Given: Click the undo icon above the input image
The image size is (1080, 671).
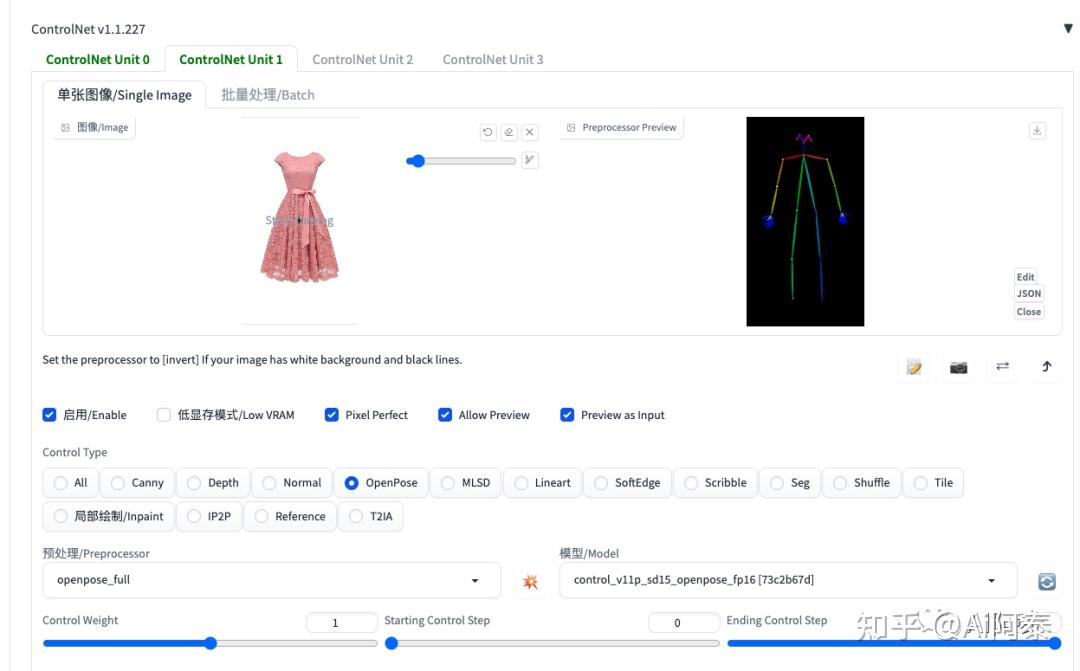Looking at the screenshot, I should 488,132.
